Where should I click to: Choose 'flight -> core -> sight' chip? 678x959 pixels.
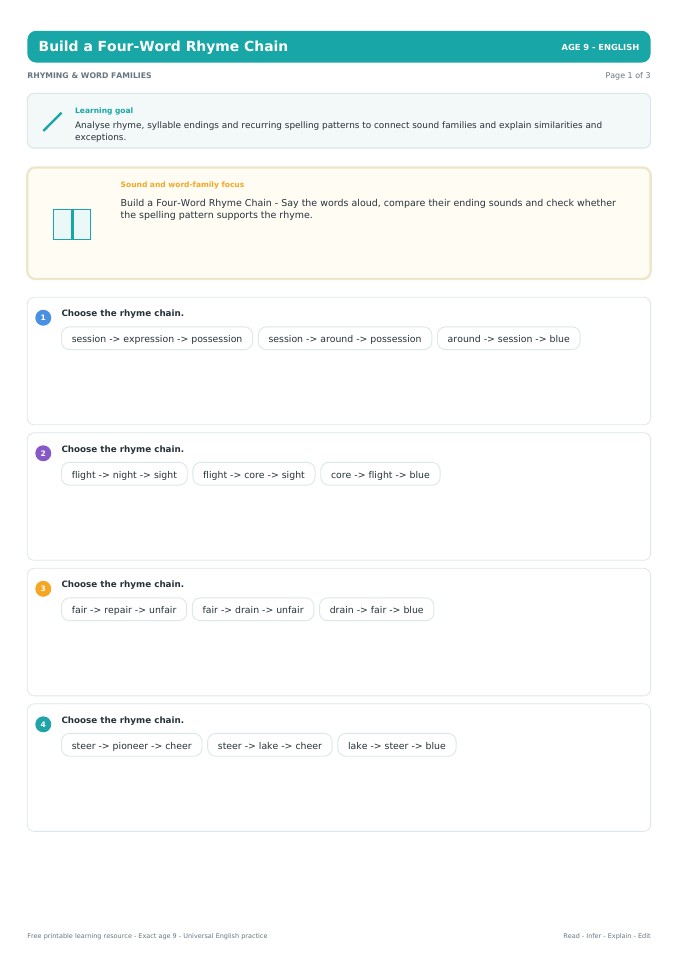(x=254, y=474)
